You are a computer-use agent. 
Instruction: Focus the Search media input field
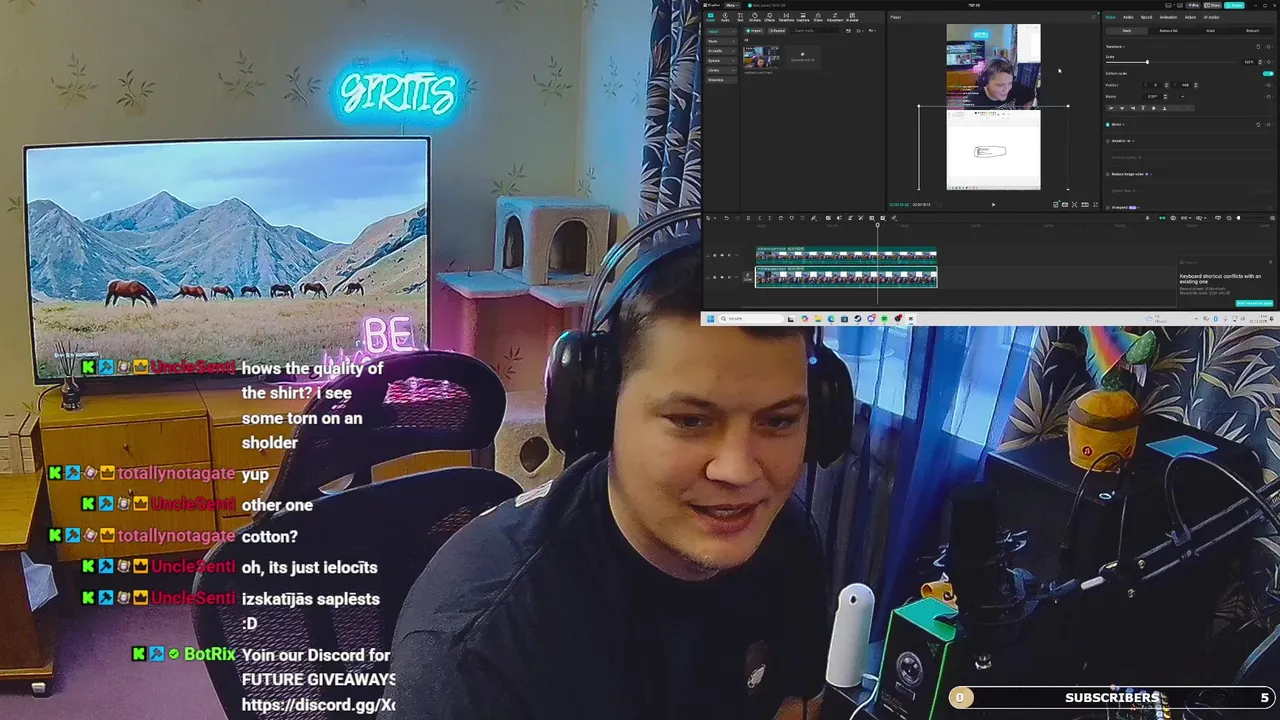click(x=815, y=31)
